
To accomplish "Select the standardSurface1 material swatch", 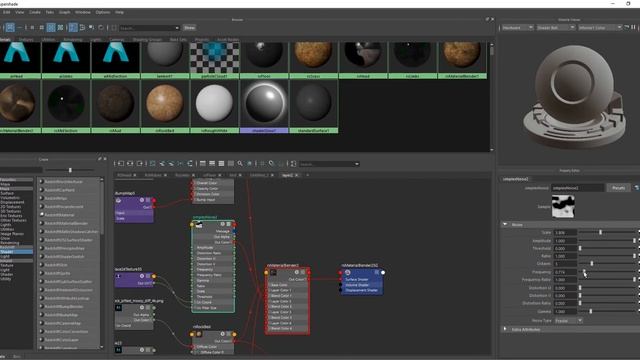I will [x=313, y=106].
